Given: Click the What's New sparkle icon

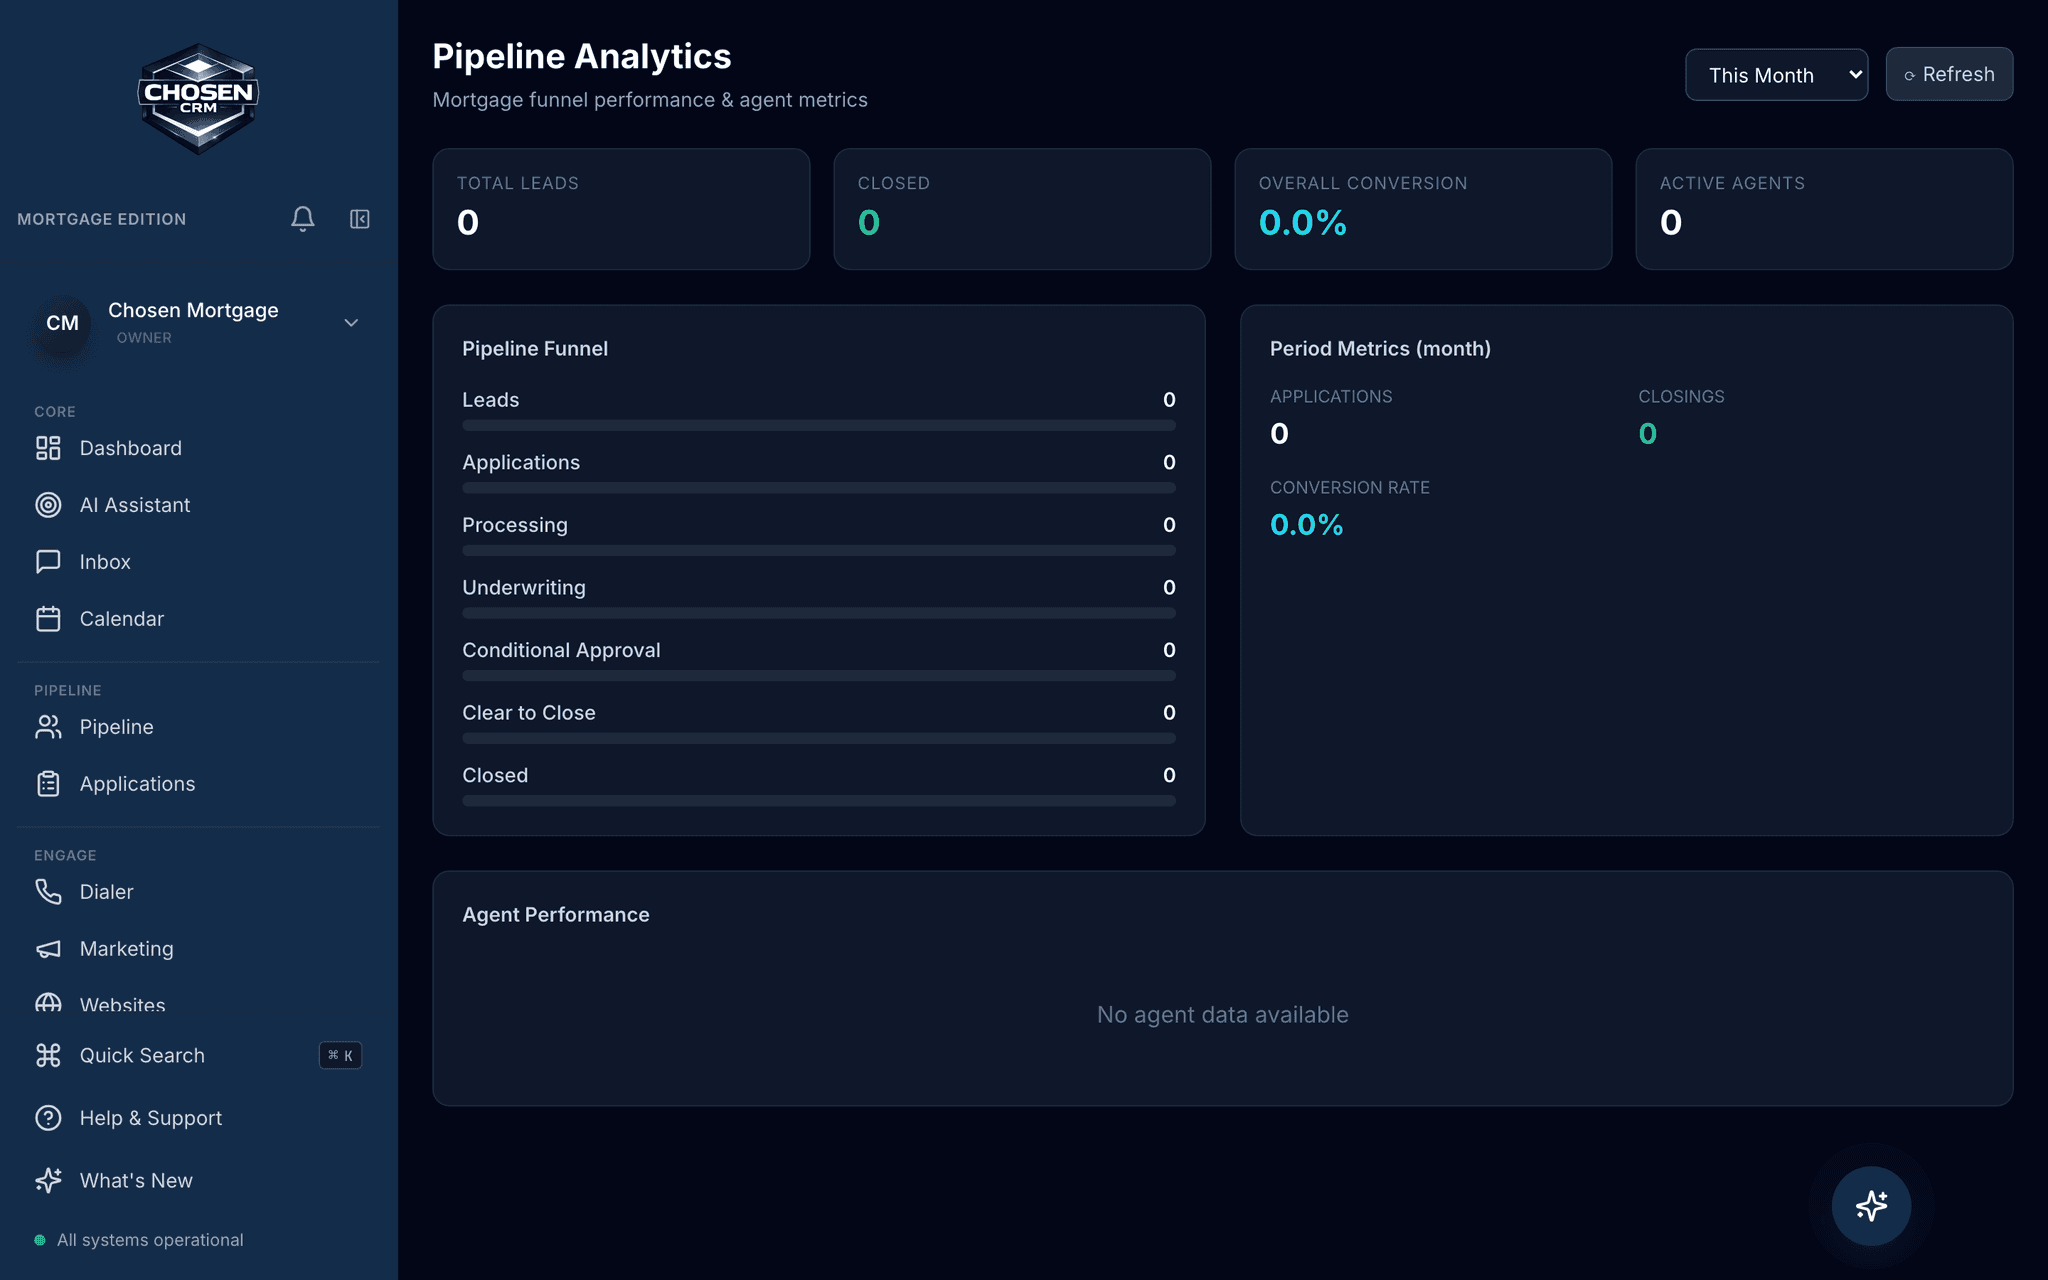Looking at the screenshot, I should coord(48,1181).
